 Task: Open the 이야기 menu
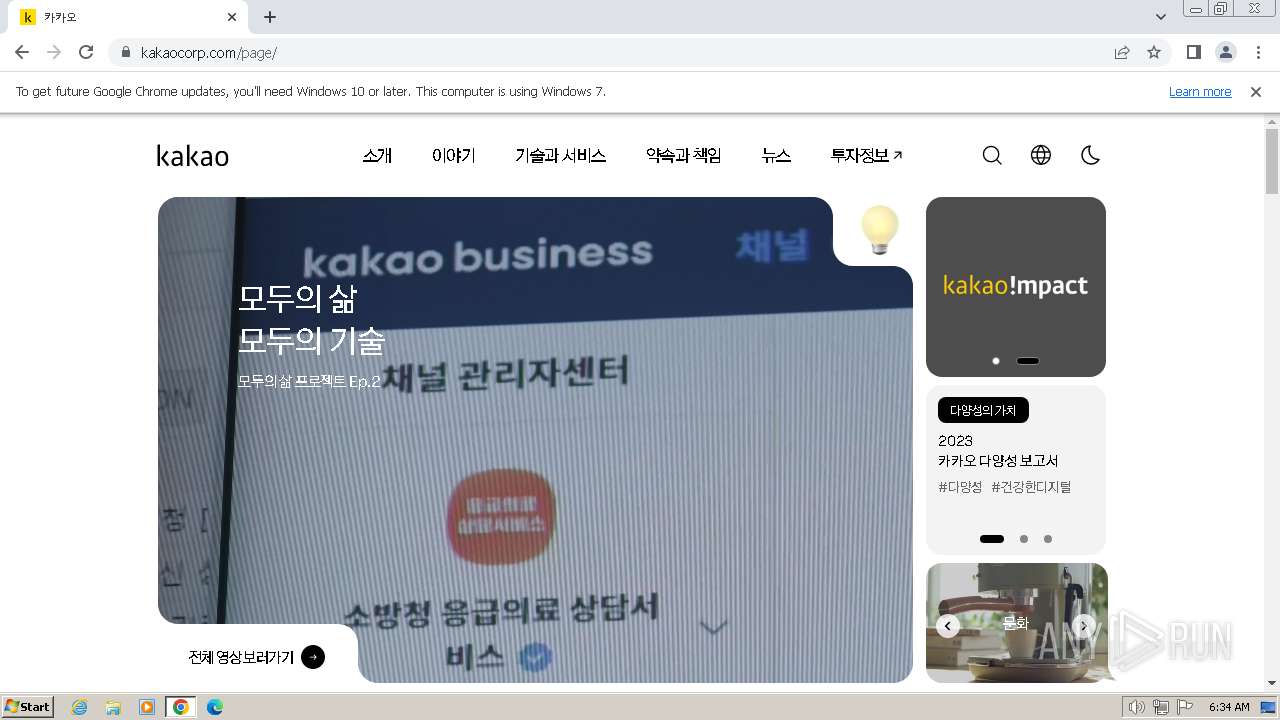click(454, 155)
